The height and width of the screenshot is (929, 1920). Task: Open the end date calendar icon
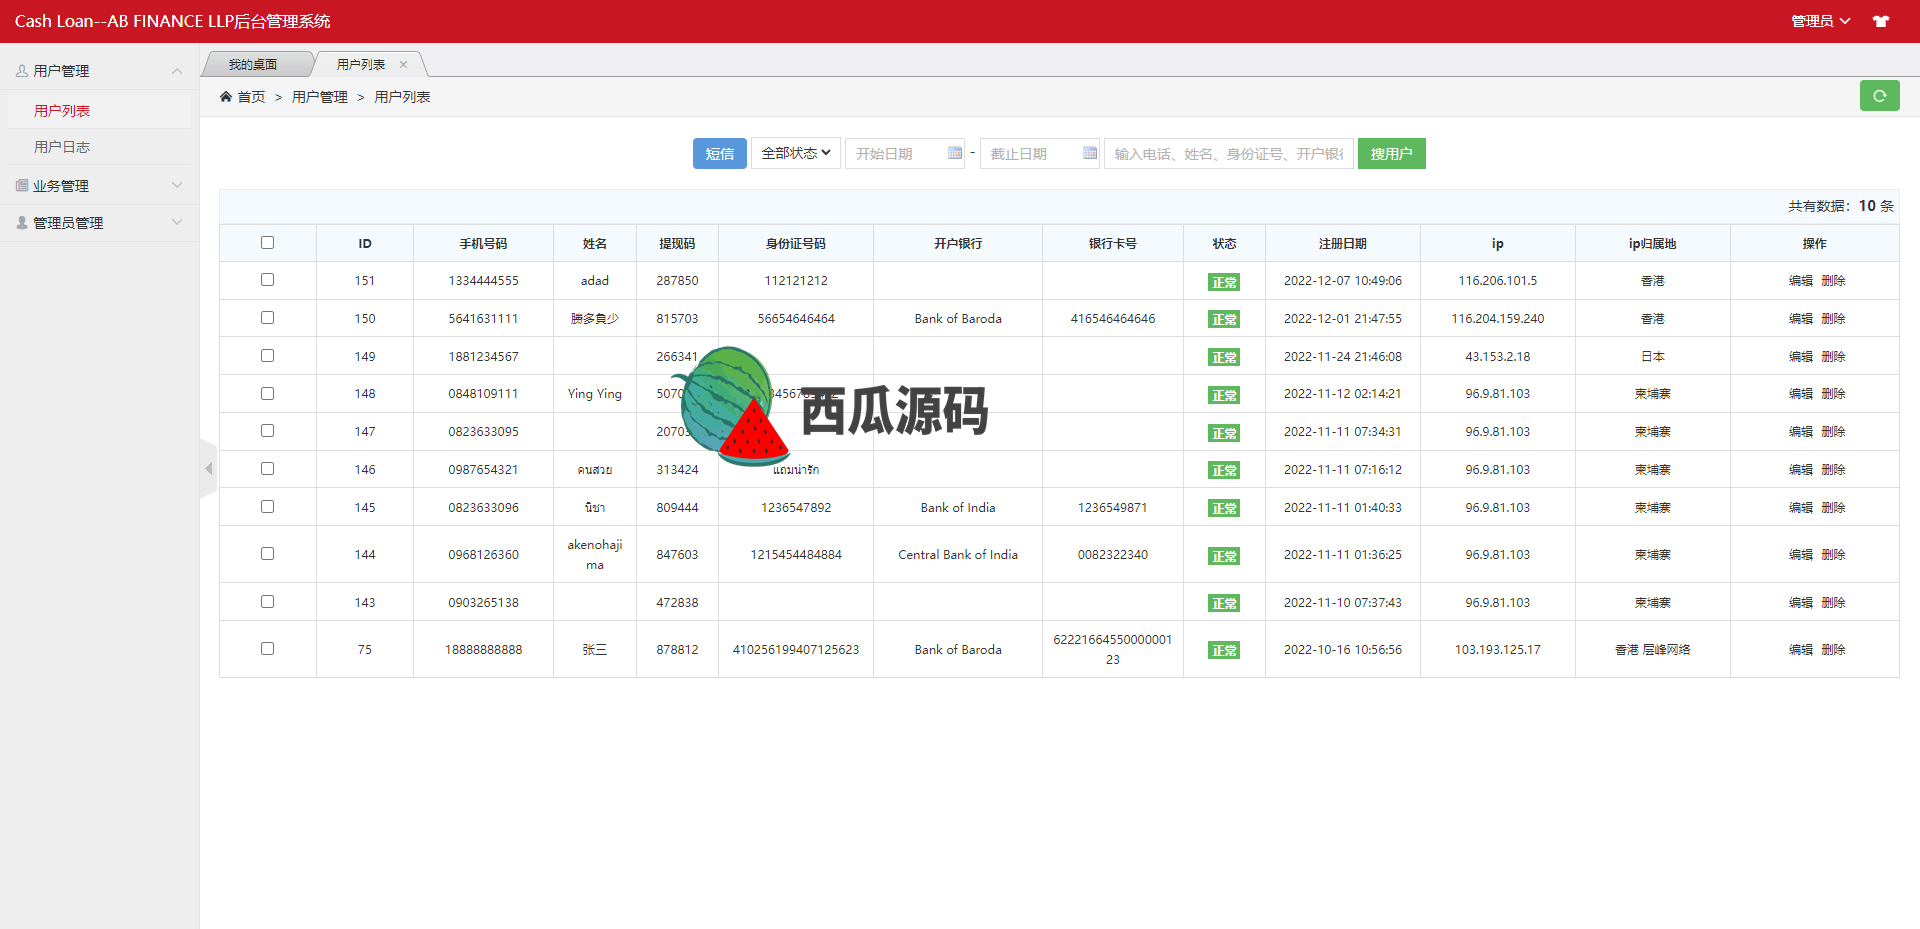(1090, 153)
